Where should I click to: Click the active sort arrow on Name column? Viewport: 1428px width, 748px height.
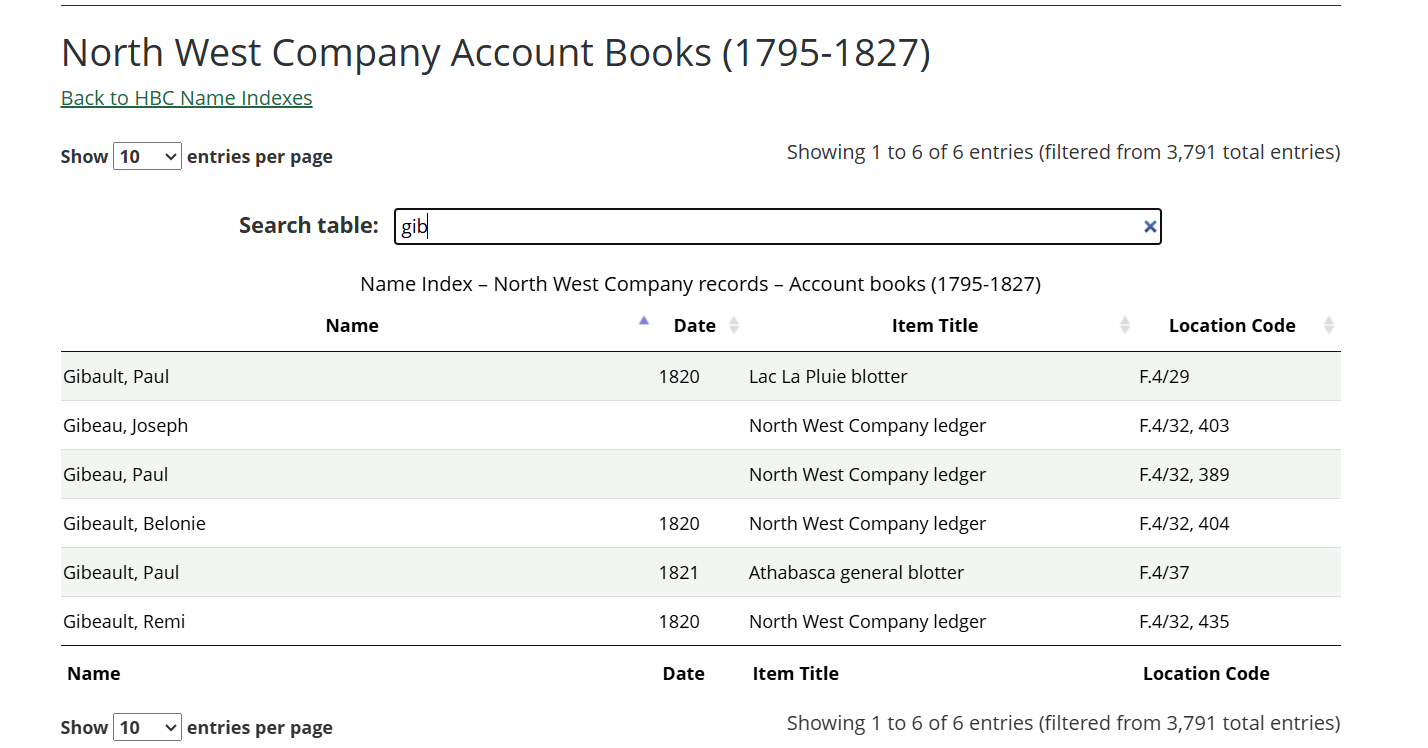point(643,319)
